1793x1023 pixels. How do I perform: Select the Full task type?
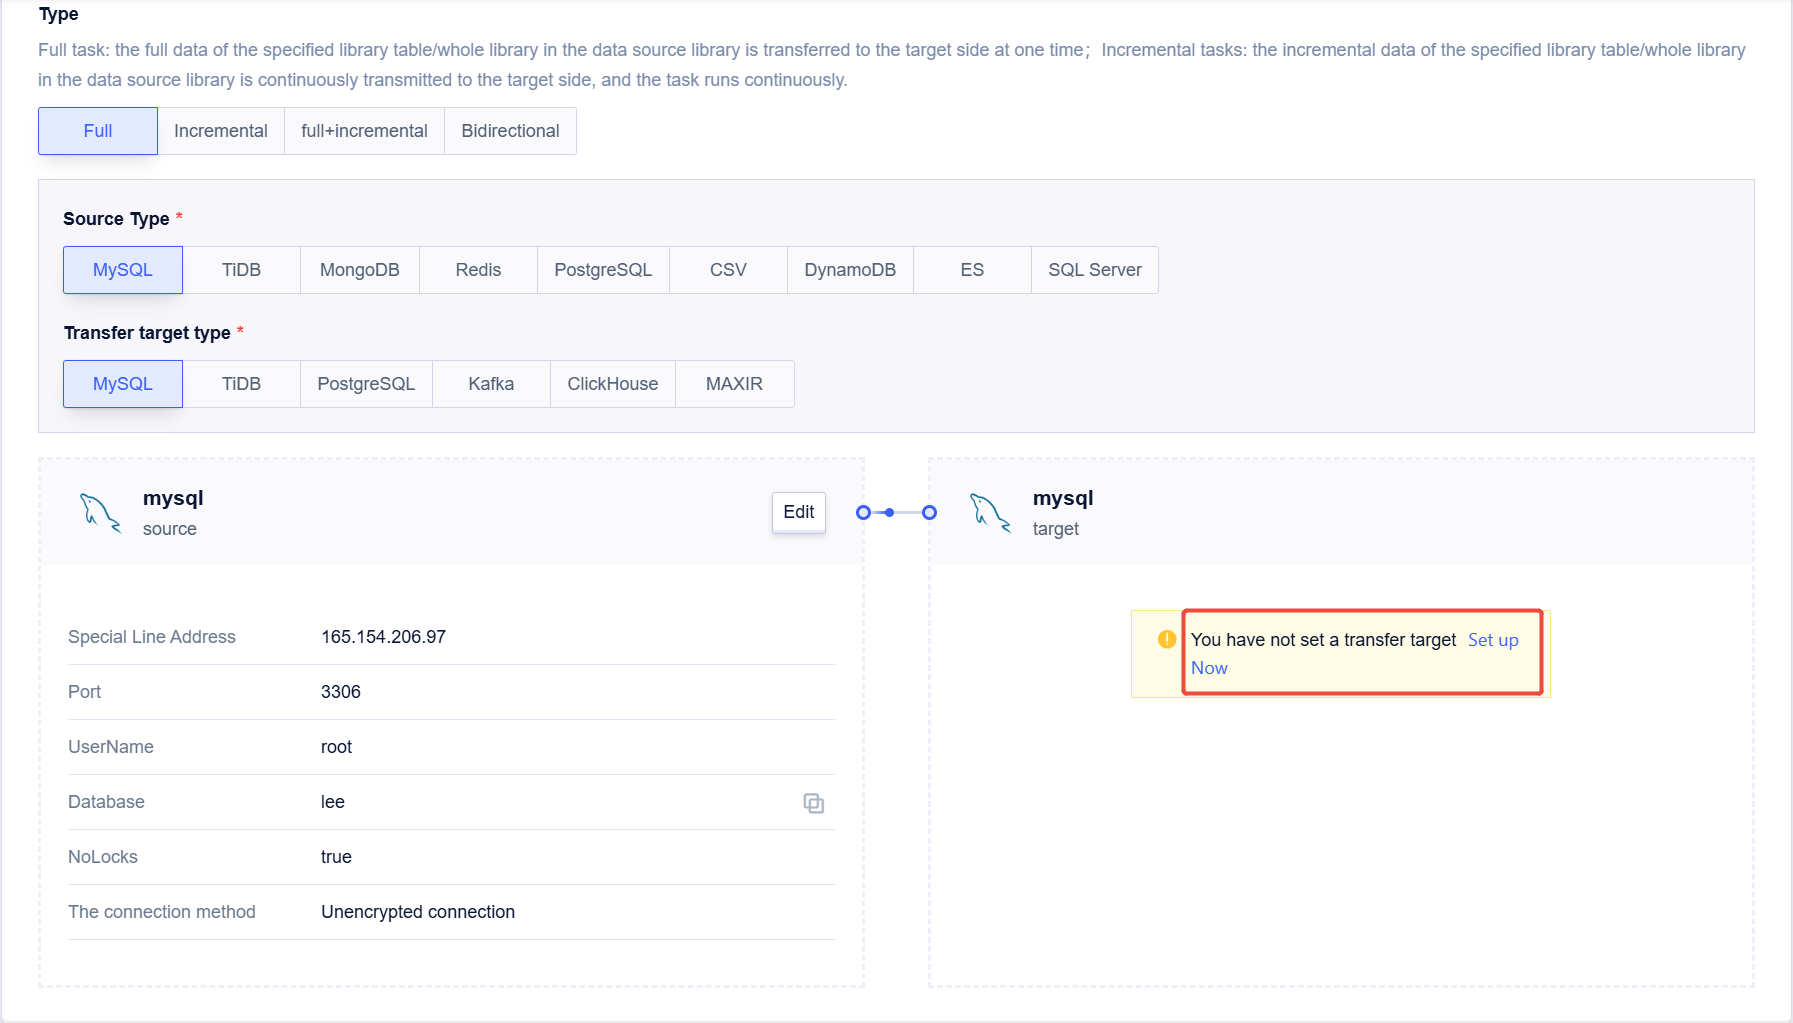pyautogui.click(x=98, y=131)
